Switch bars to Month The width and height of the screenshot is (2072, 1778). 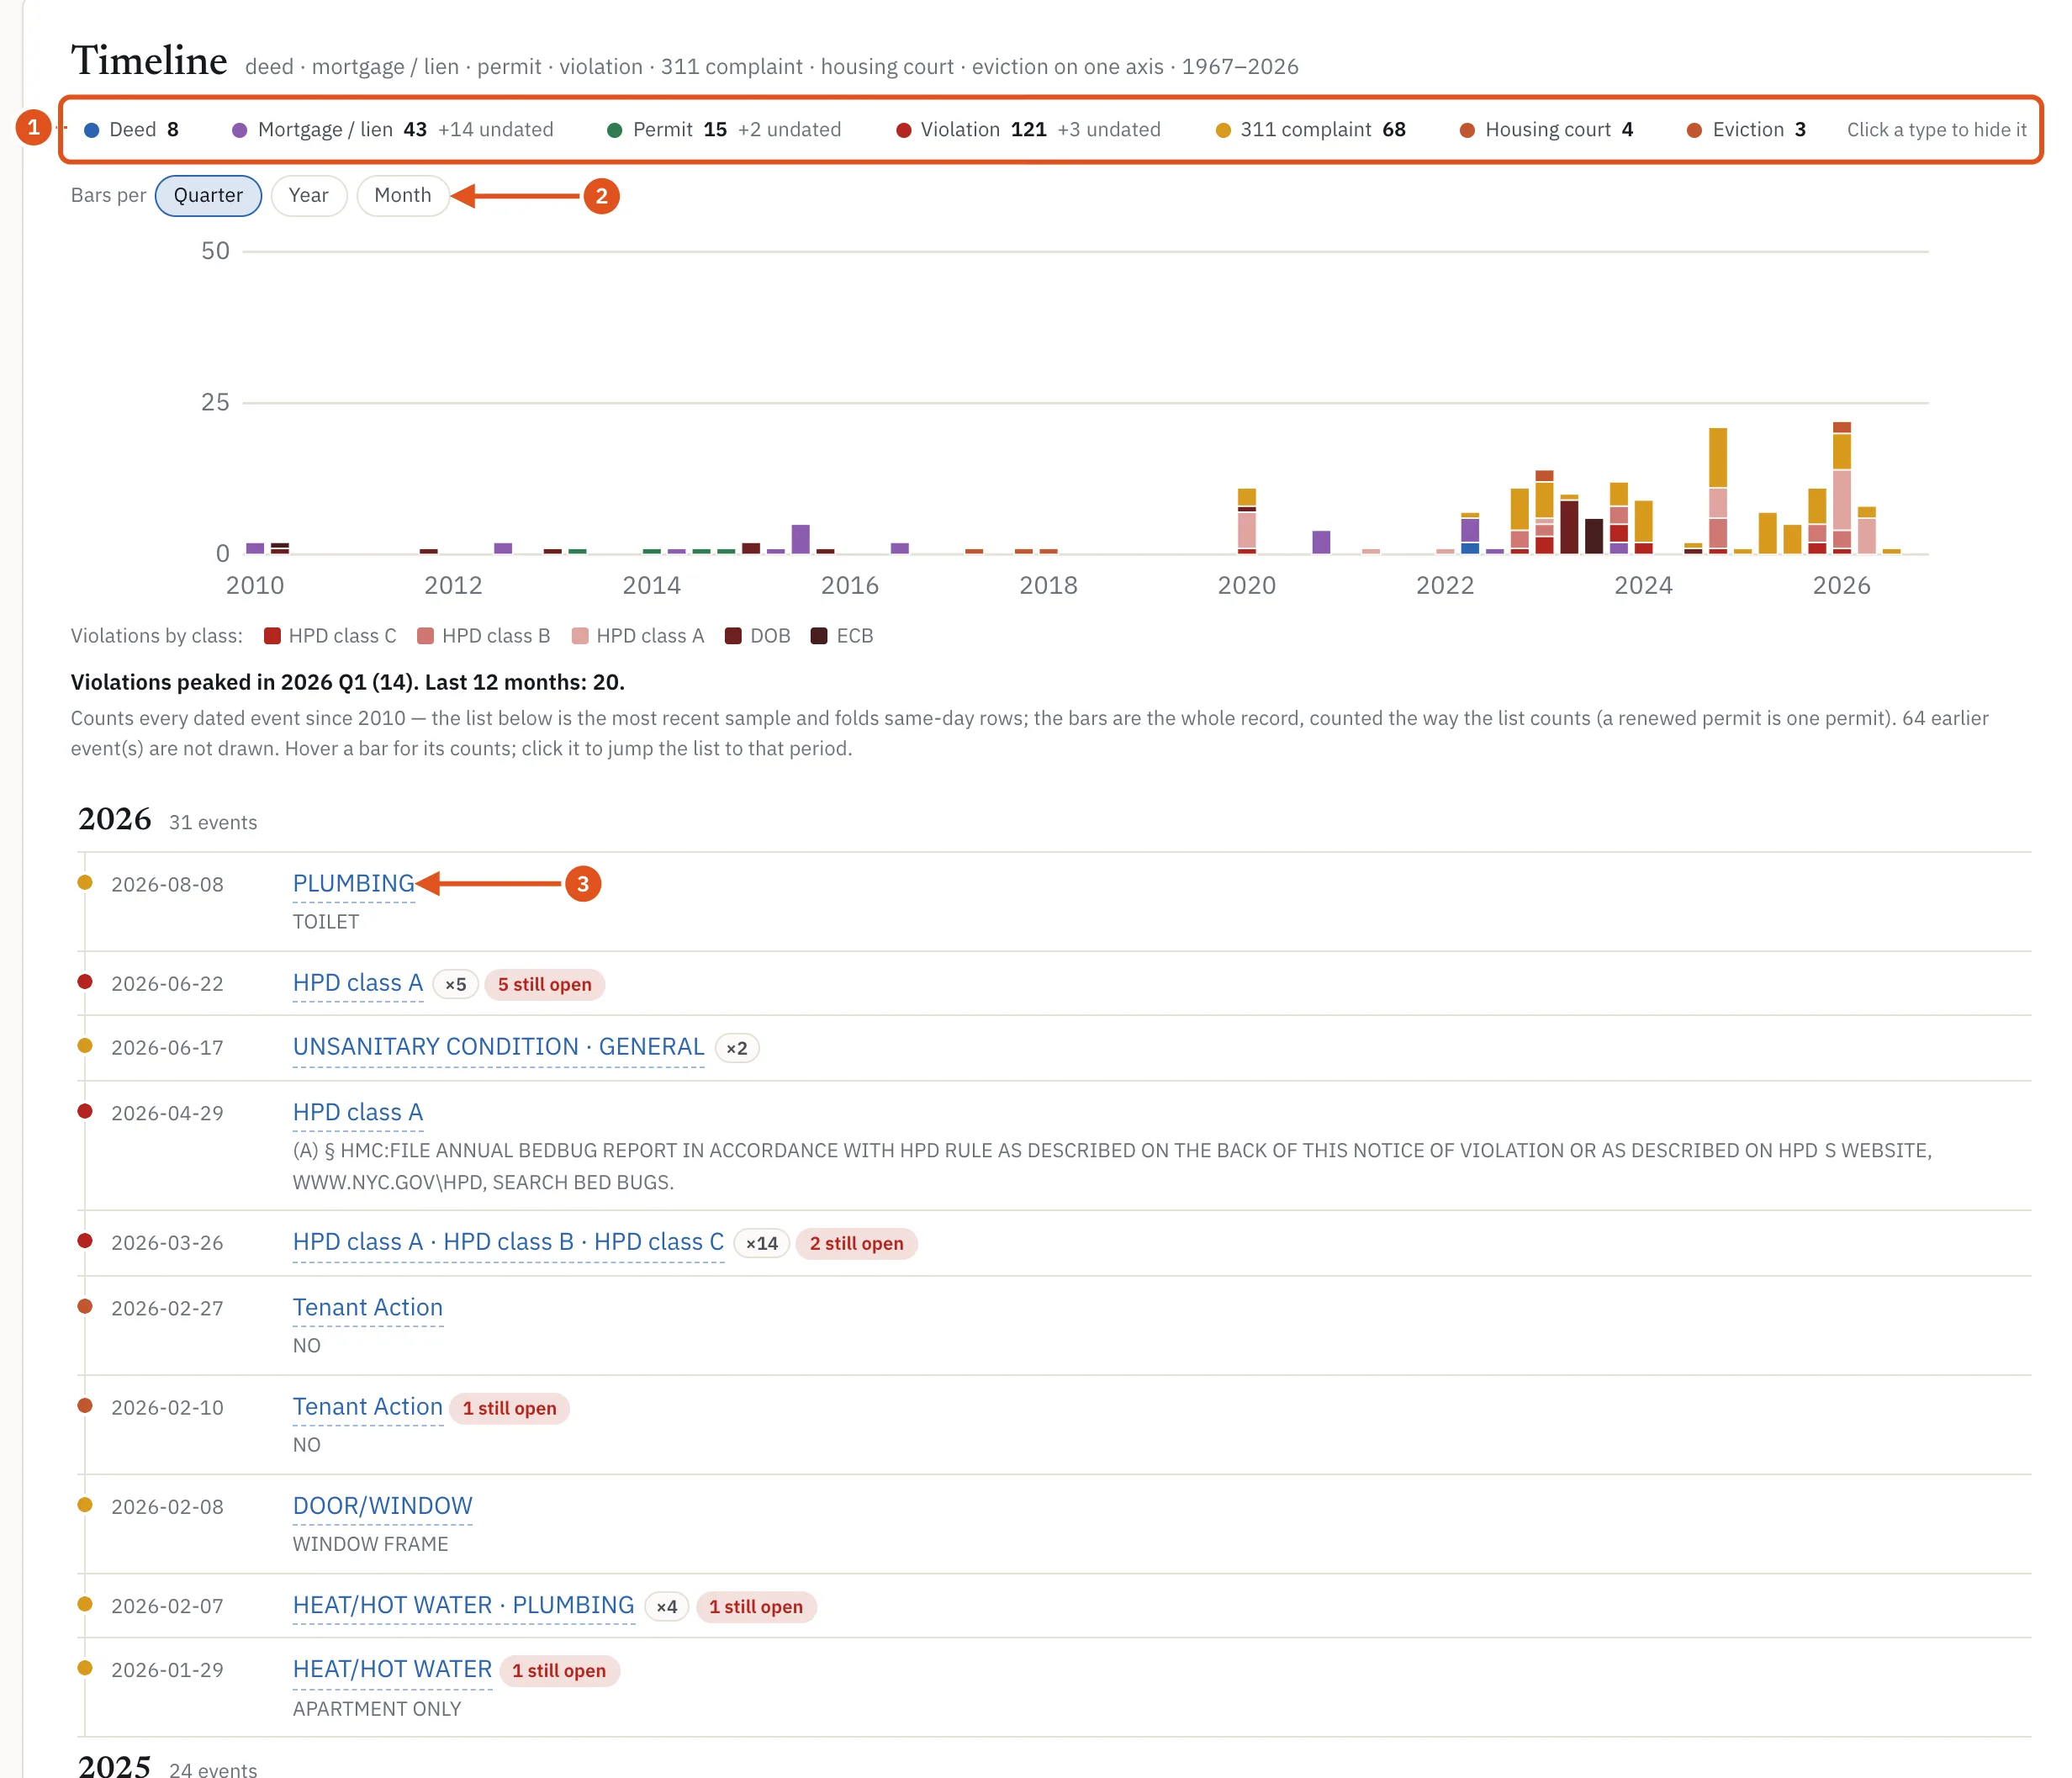pyautogui.click(x=402, y=195)
